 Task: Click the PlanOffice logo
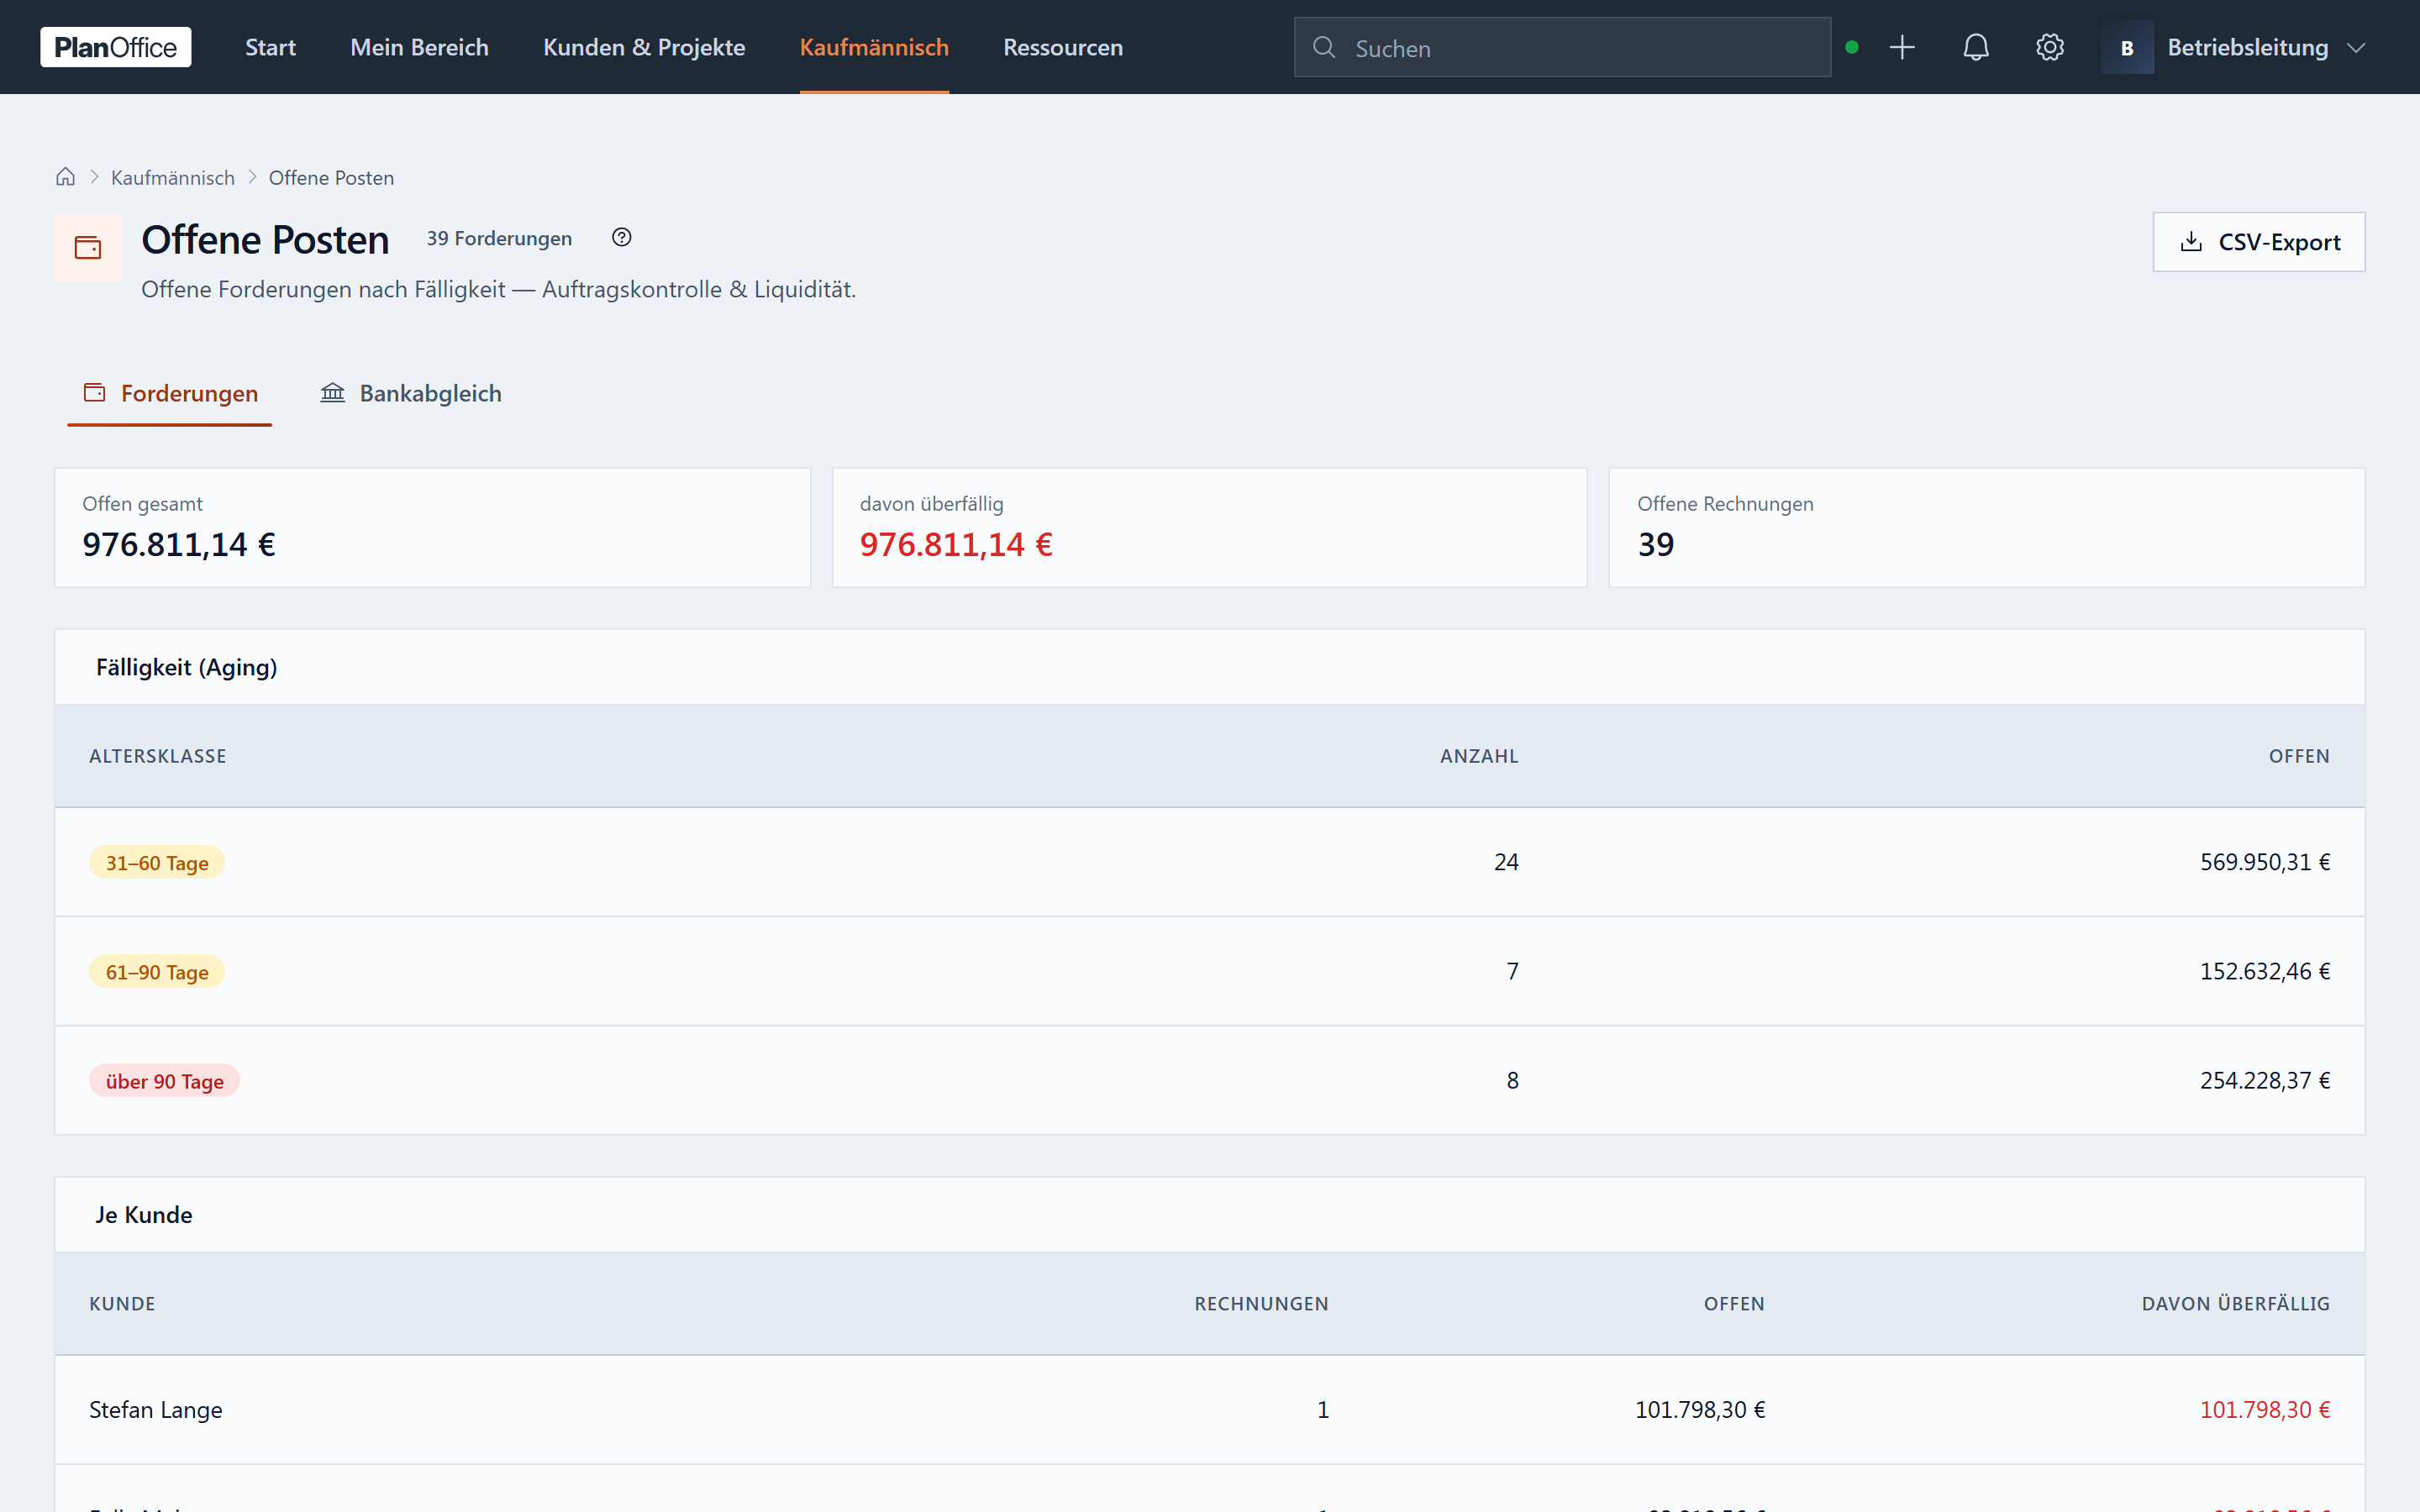click(115, 47)
